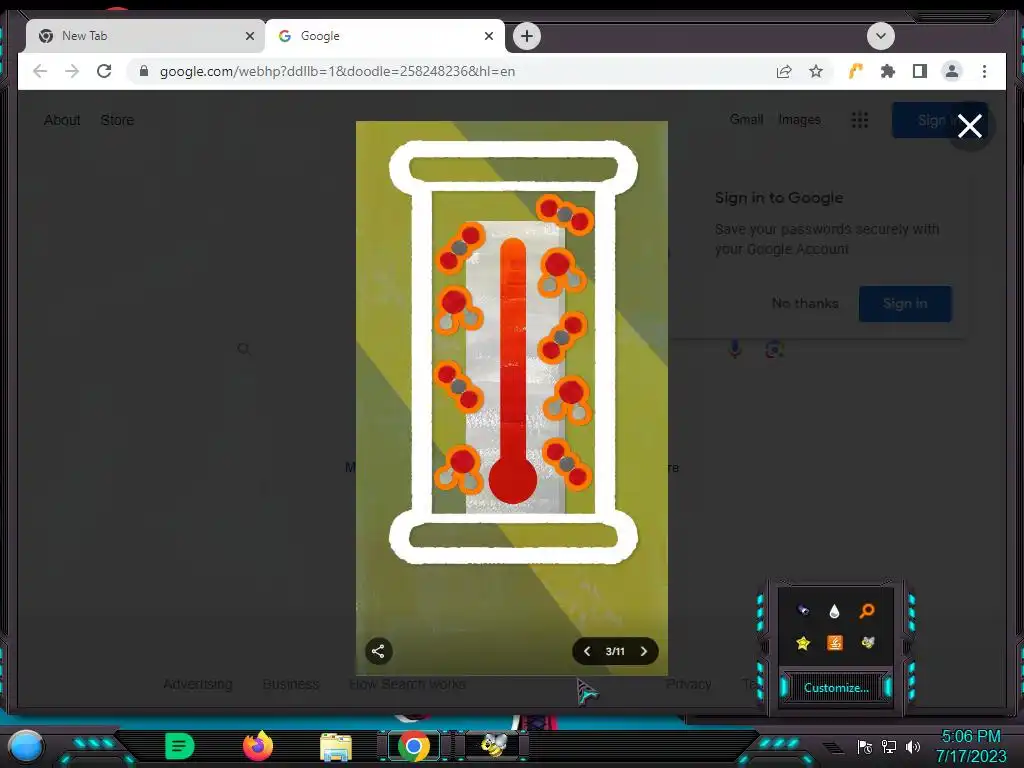The image size is (1024, 768).
Task: Show hidden tray icons arrow
Action: 833,748
